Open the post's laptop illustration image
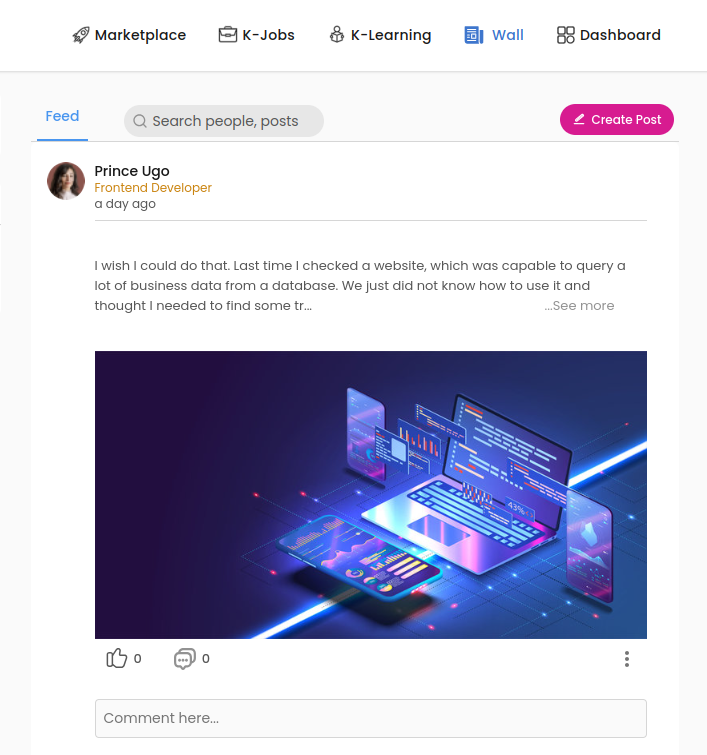Viewport: 707px width, 755px height. 371,495
